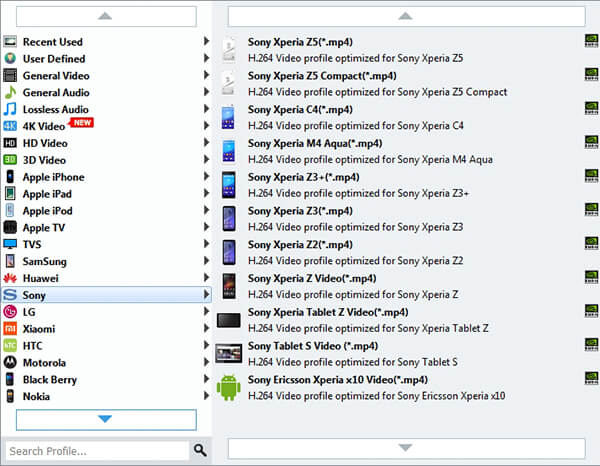Click the Search Profile input field
This screenshot has height=466, width=600.
click(97, 450)
